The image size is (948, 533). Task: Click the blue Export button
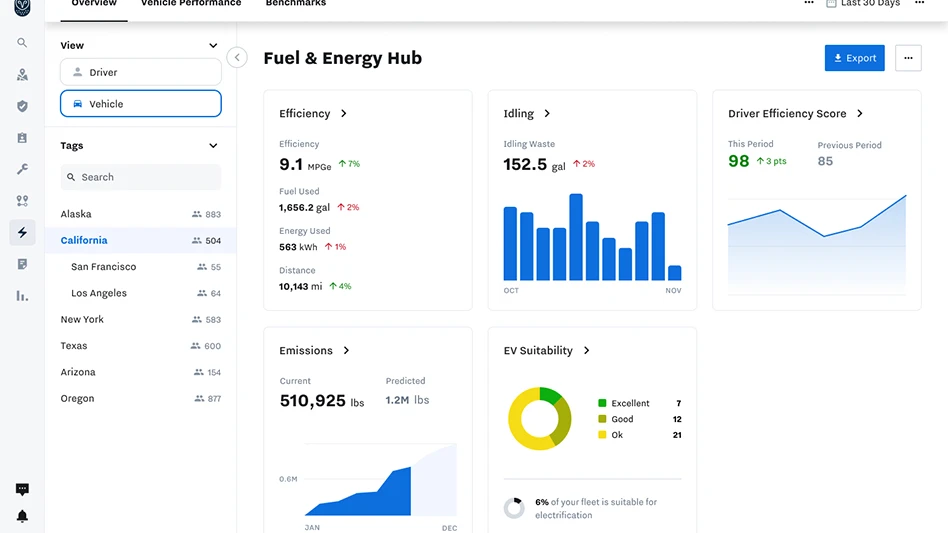854,58
